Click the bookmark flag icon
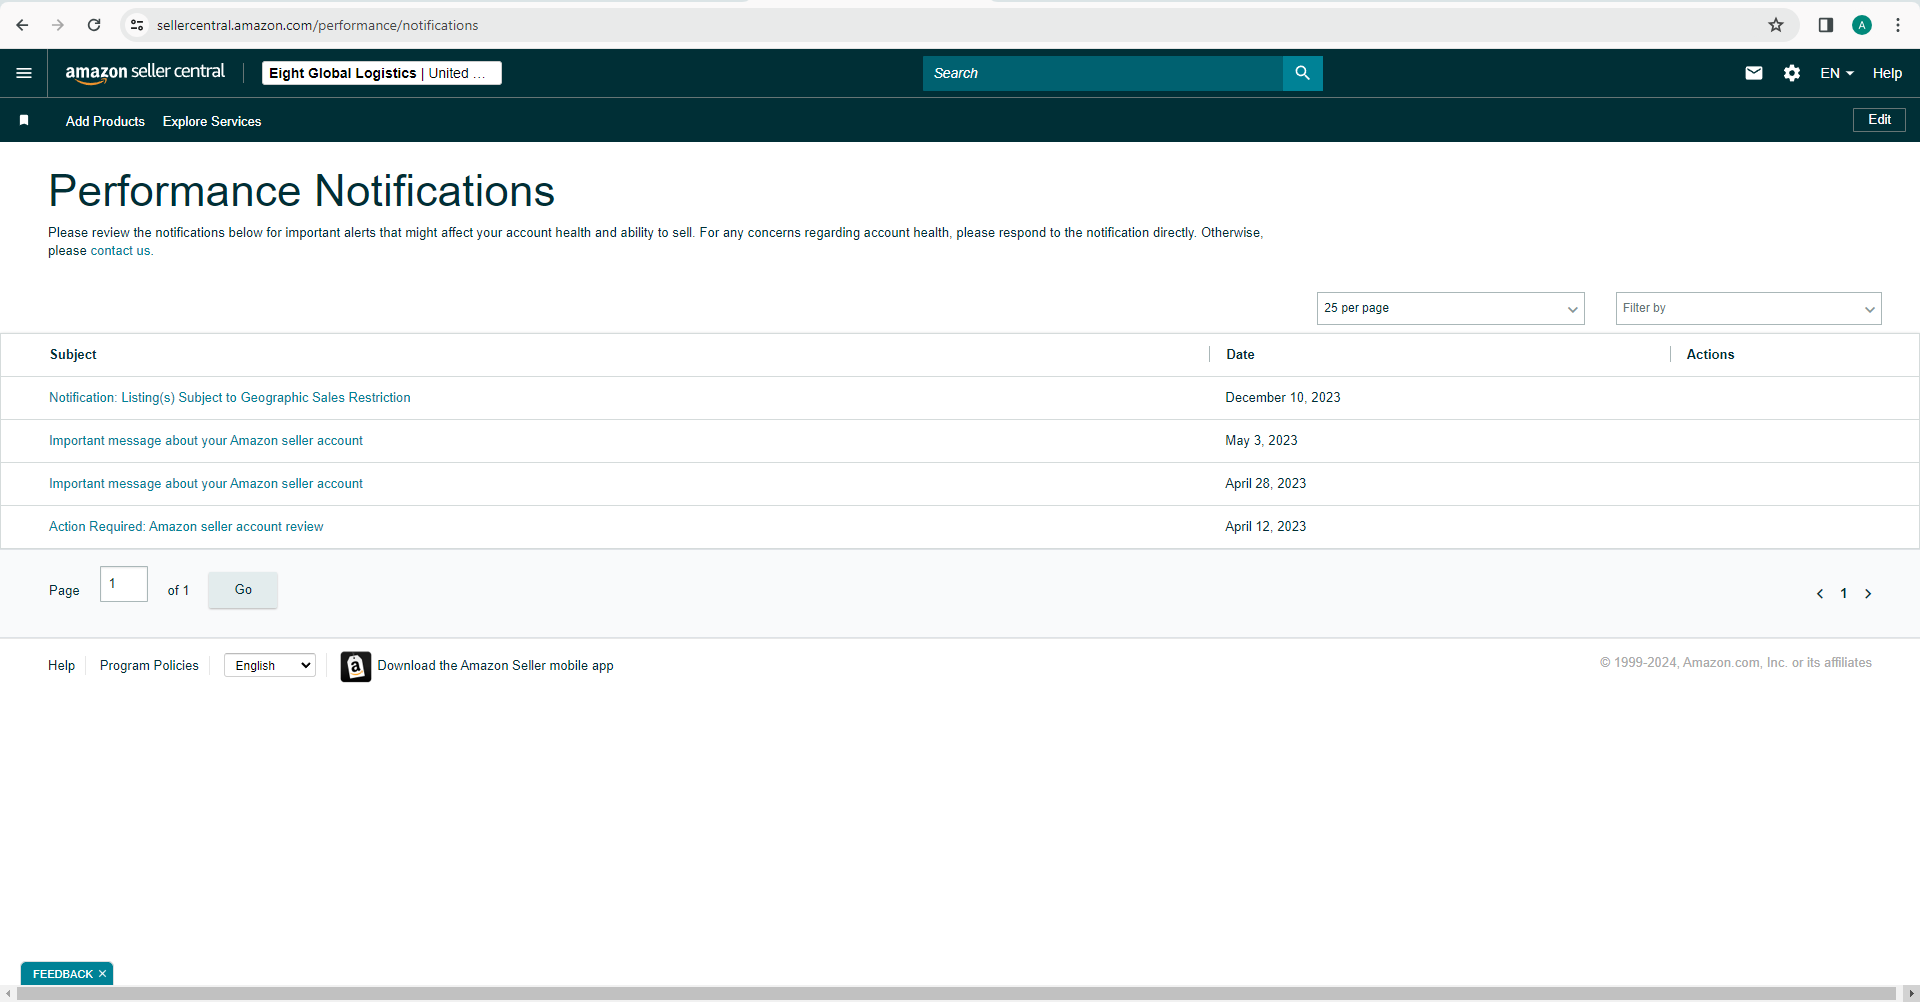Screen dimensions: 1920x1002 pos(24,120)
